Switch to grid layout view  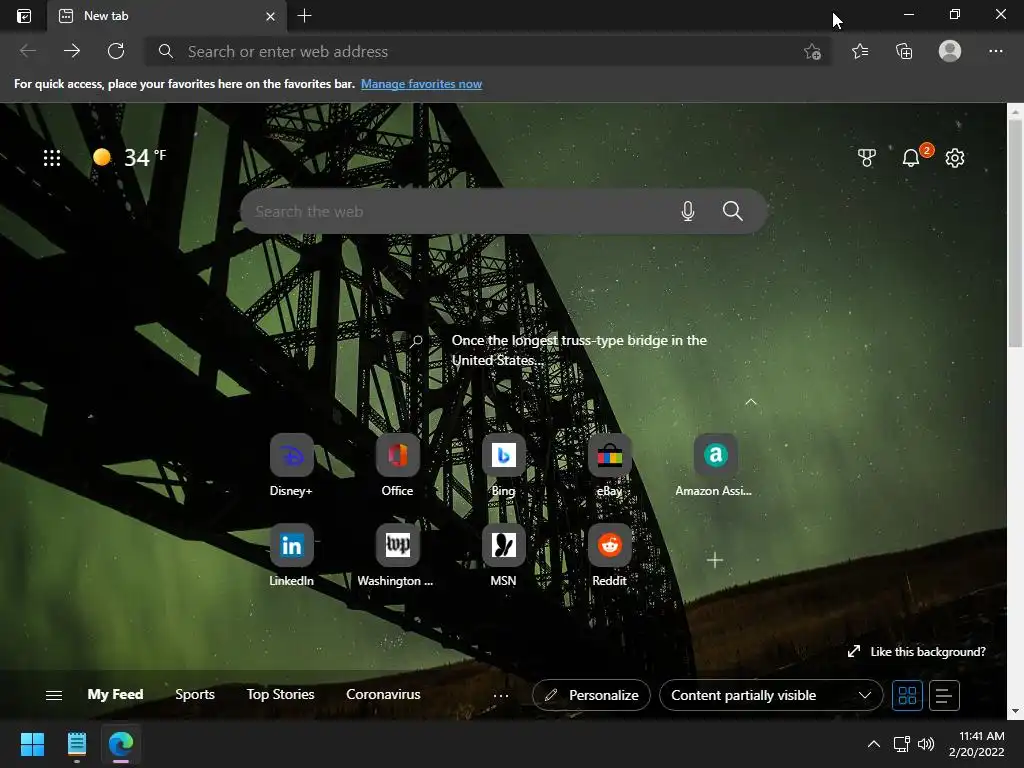[x=907, y=695]
